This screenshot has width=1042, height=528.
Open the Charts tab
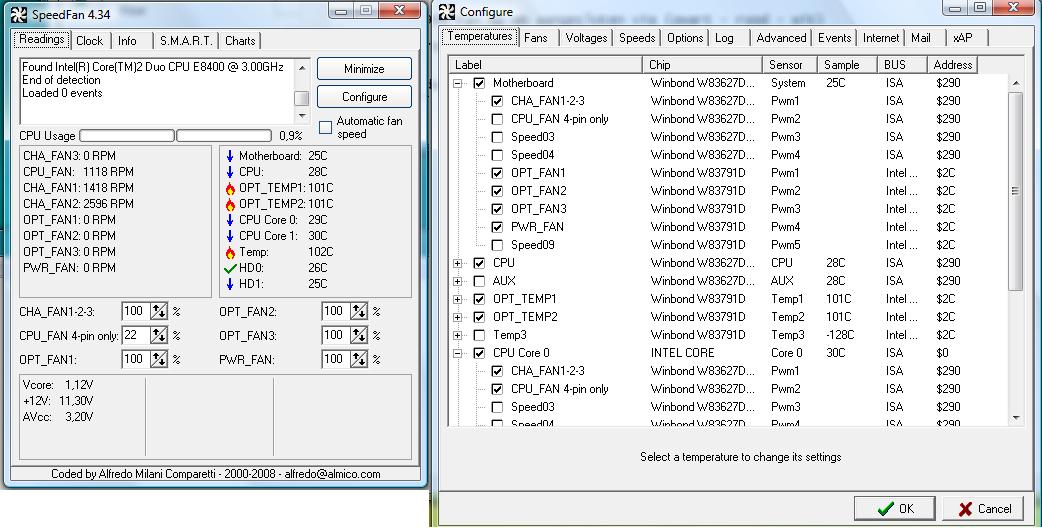pos(240,41)
